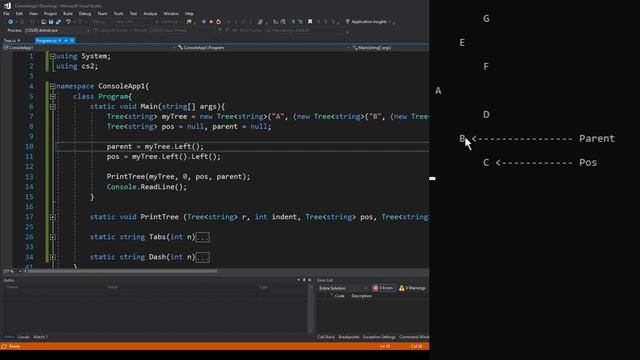Open the ConsoleApp1.Program class navigation dropdown

263,47
